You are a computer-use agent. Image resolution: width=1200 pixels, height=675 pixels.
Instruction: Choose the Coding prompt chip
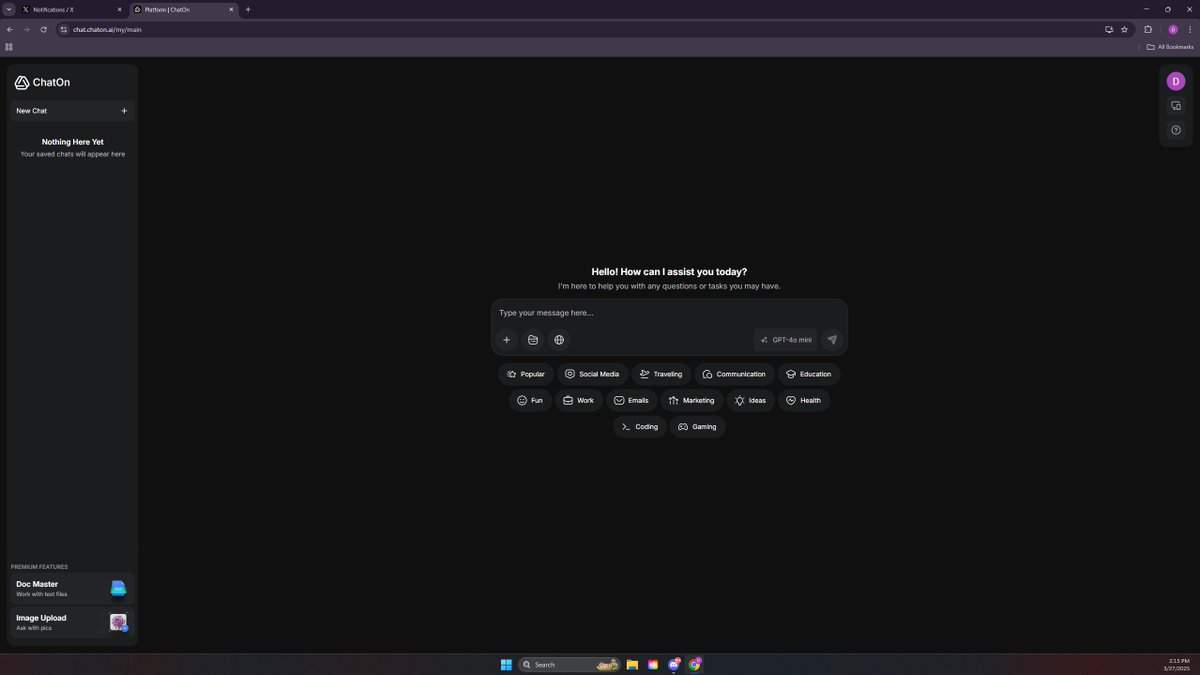pyautogui.click(x=640, y=427)
